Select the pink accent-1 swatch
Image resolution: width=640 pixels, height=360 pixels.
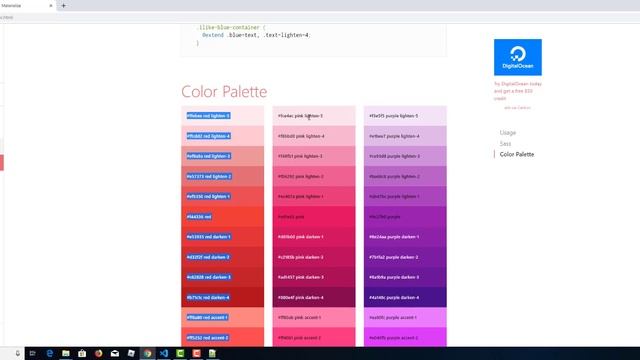(314, 318)
